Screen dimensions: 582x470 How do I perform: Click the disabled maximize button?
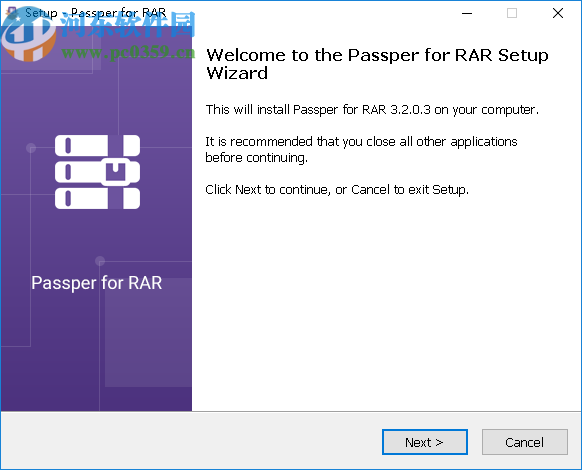[512, 13]
